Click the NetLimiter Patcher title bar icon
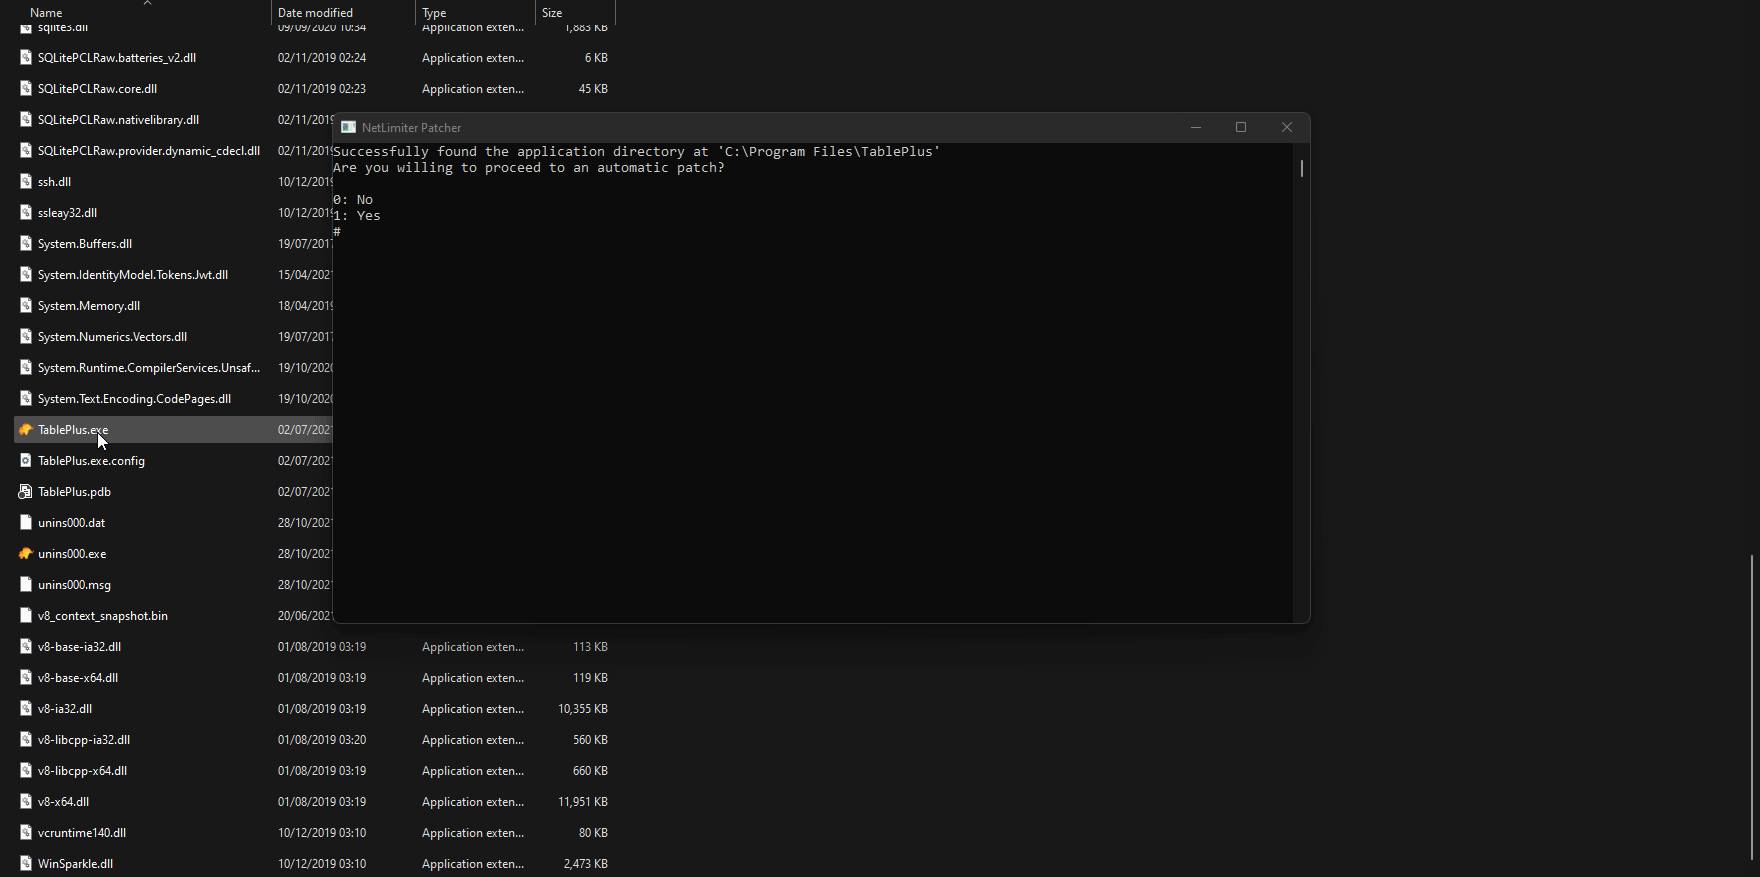1760x877 pixels. coord(348,128)
